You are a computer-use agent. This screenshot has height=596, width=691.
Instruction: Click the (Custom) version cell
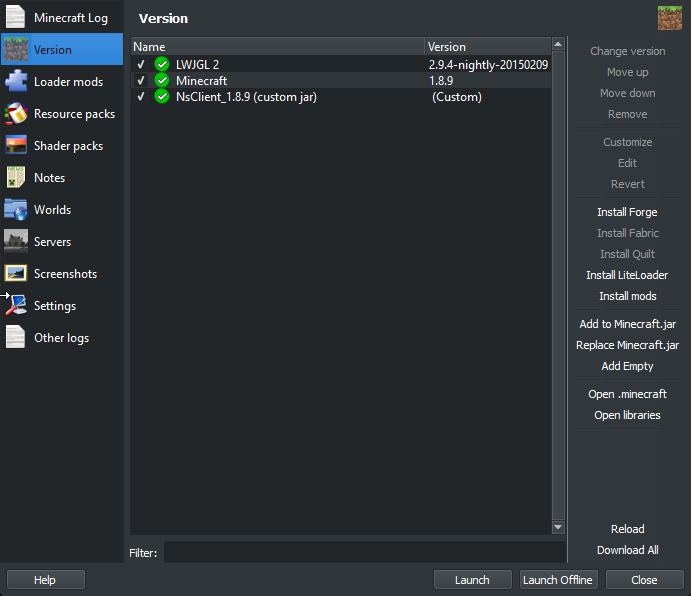pyautogui.click(x=457, y=97)
